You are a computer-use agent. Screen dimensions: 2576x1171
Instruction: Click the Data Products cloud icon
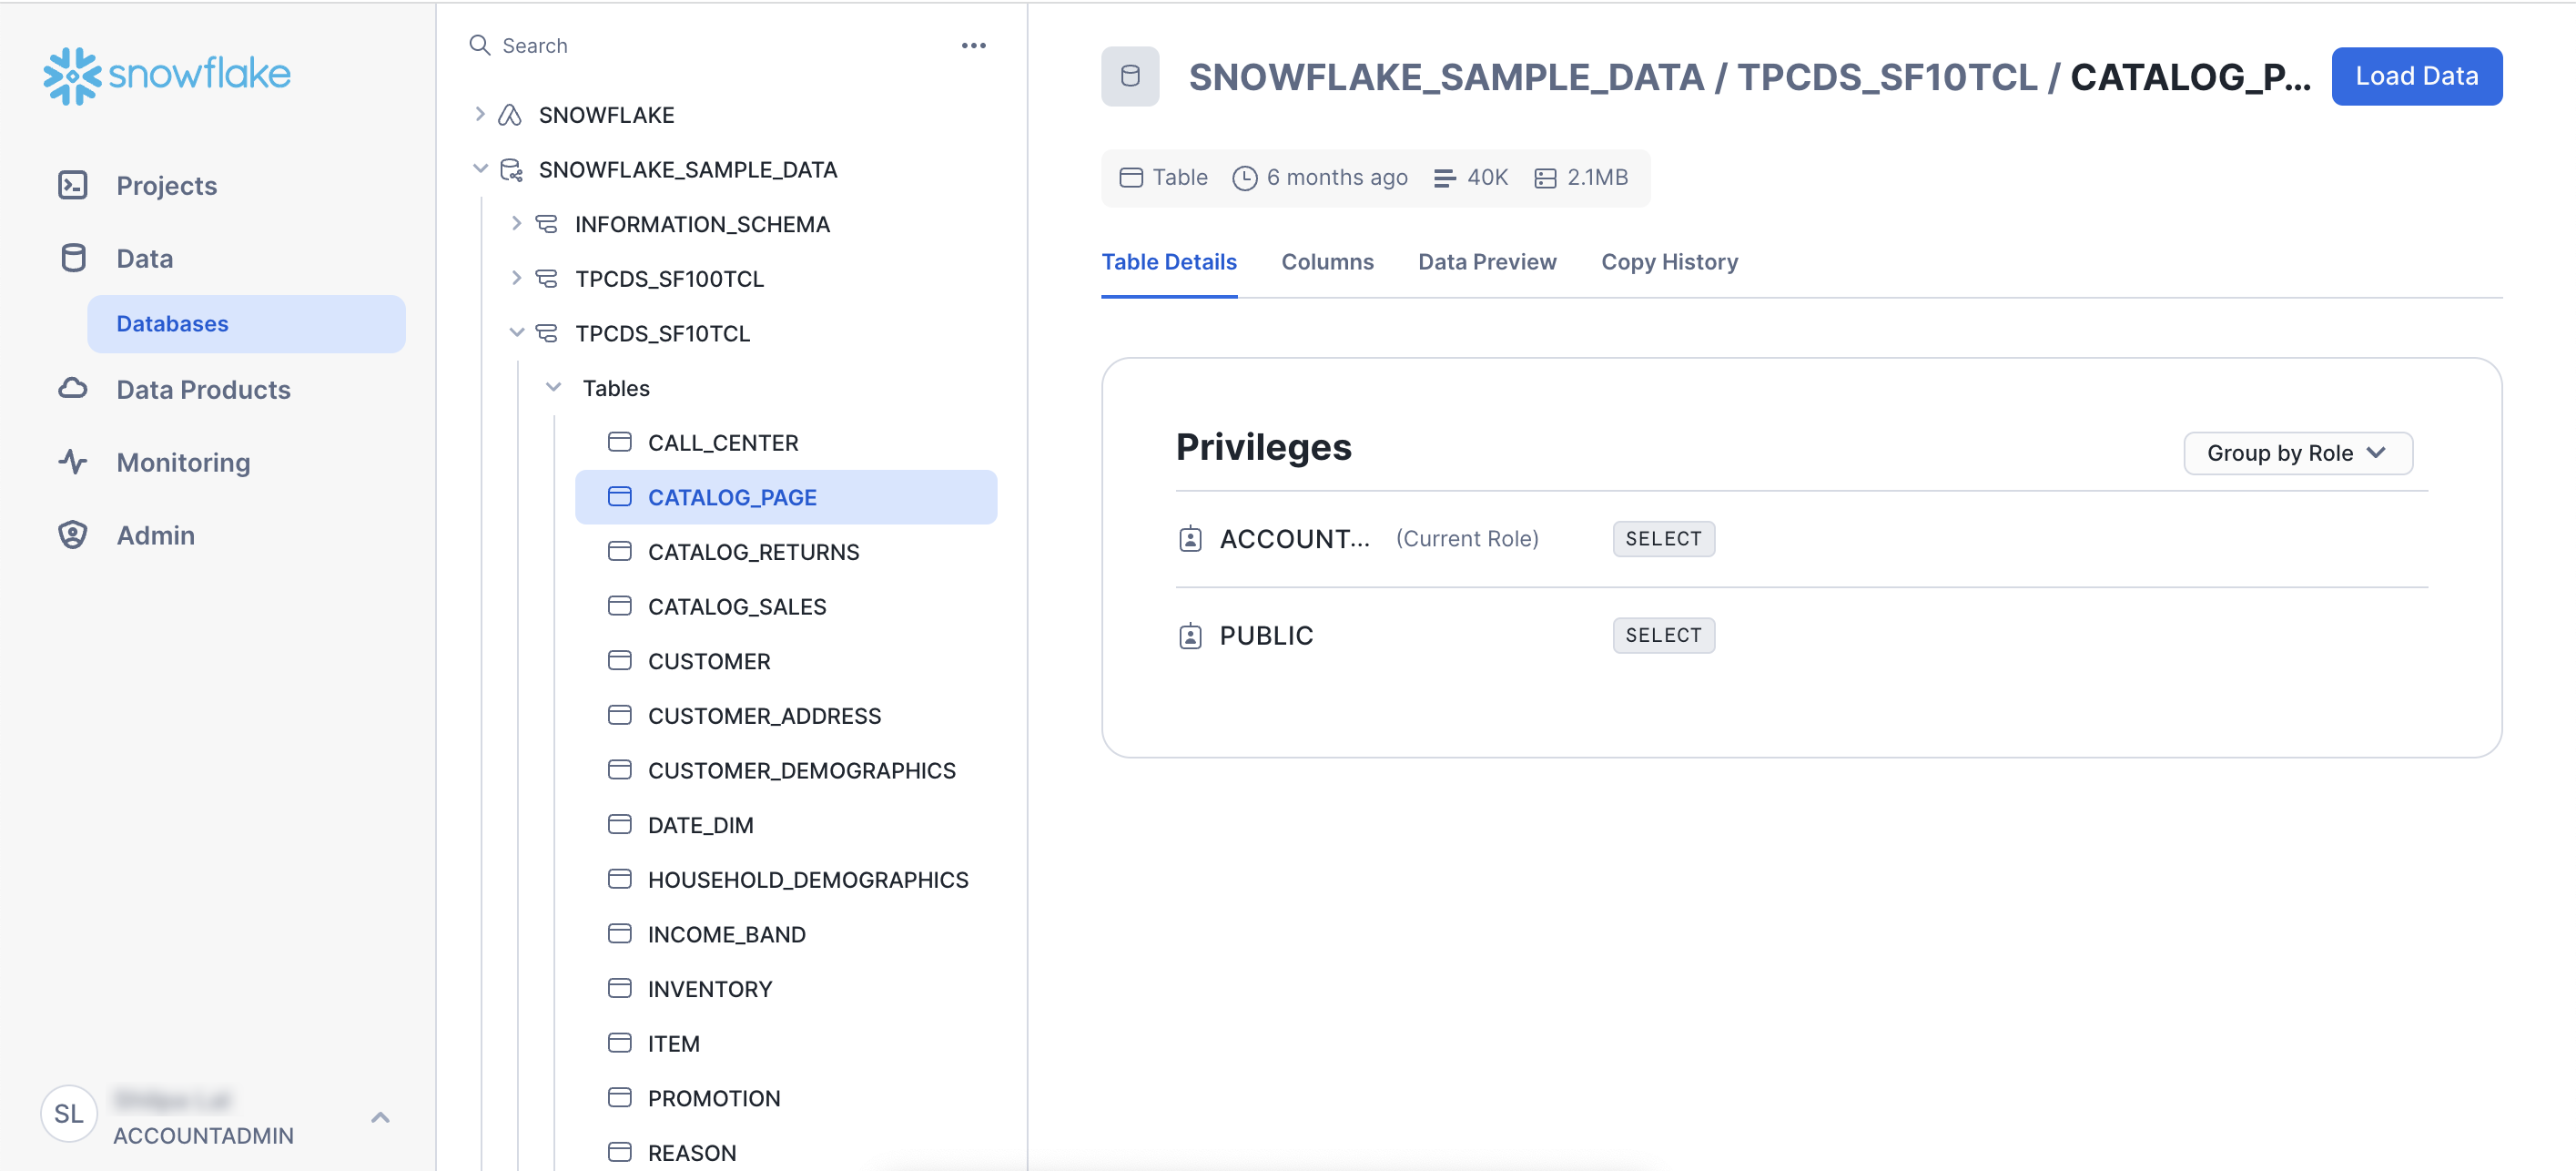pyautogui.click(x=73, y=389)
